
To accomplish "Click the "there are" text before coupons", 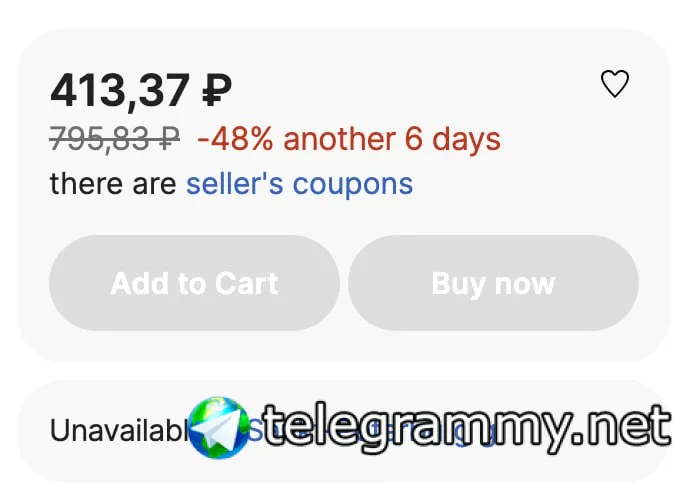I will [x=114, y=184].
